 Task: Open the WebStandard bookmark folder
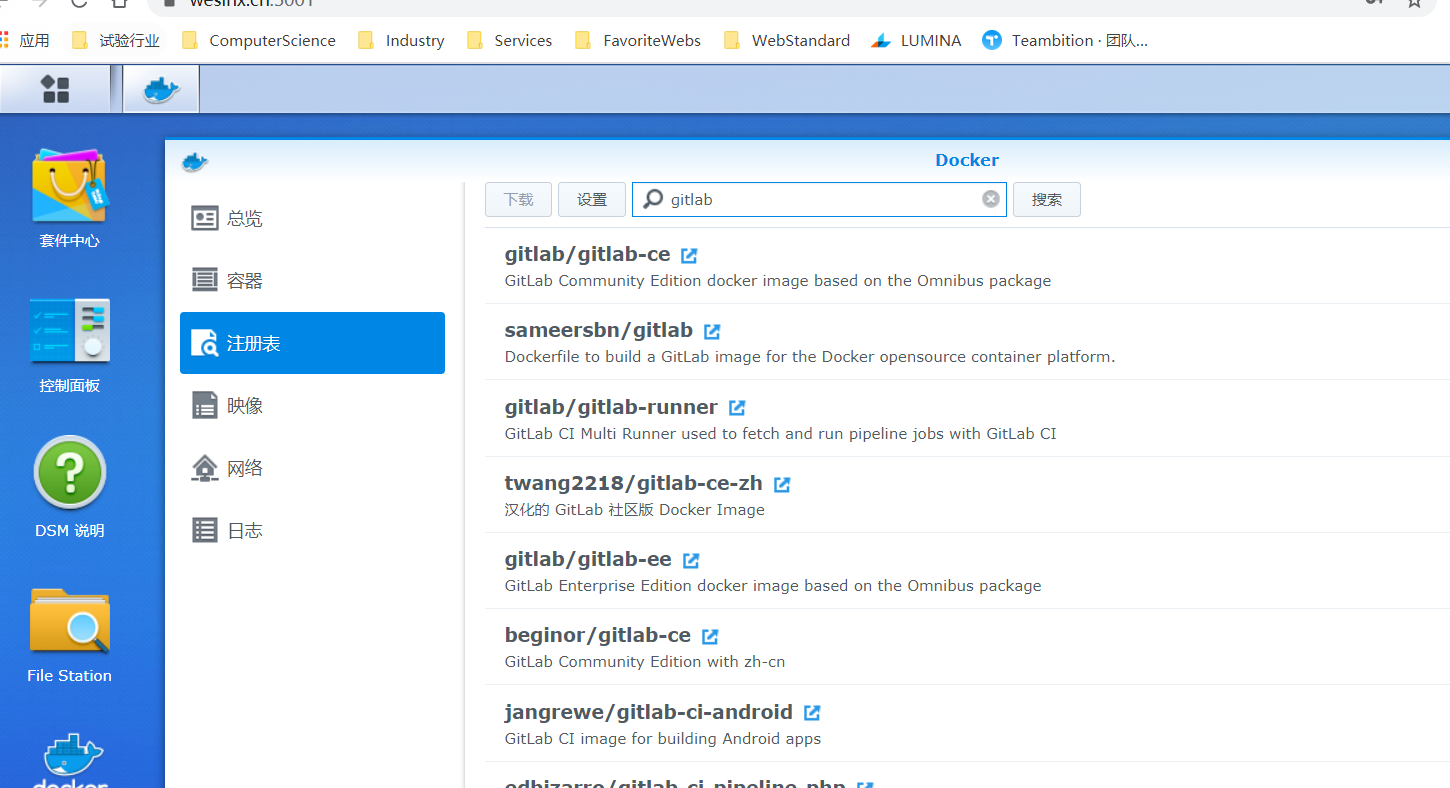[787, 41]
